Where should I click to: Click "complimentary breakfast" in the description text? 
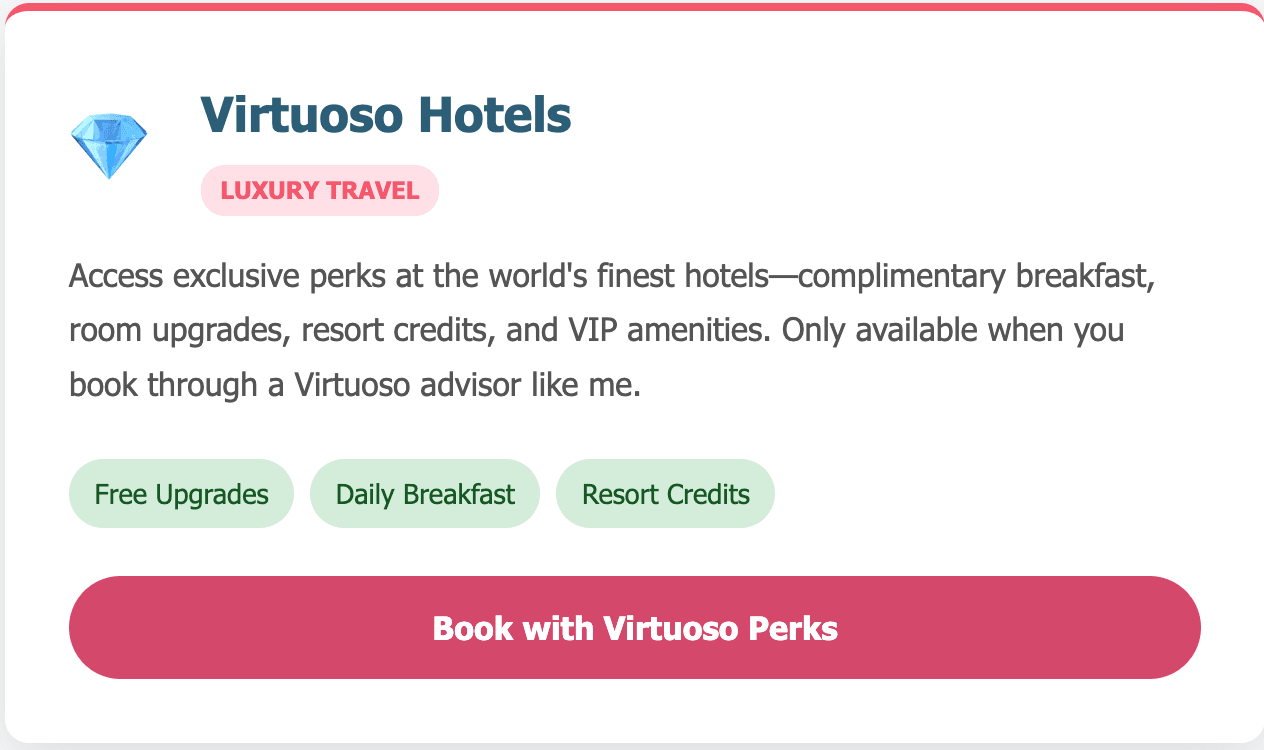976,276
